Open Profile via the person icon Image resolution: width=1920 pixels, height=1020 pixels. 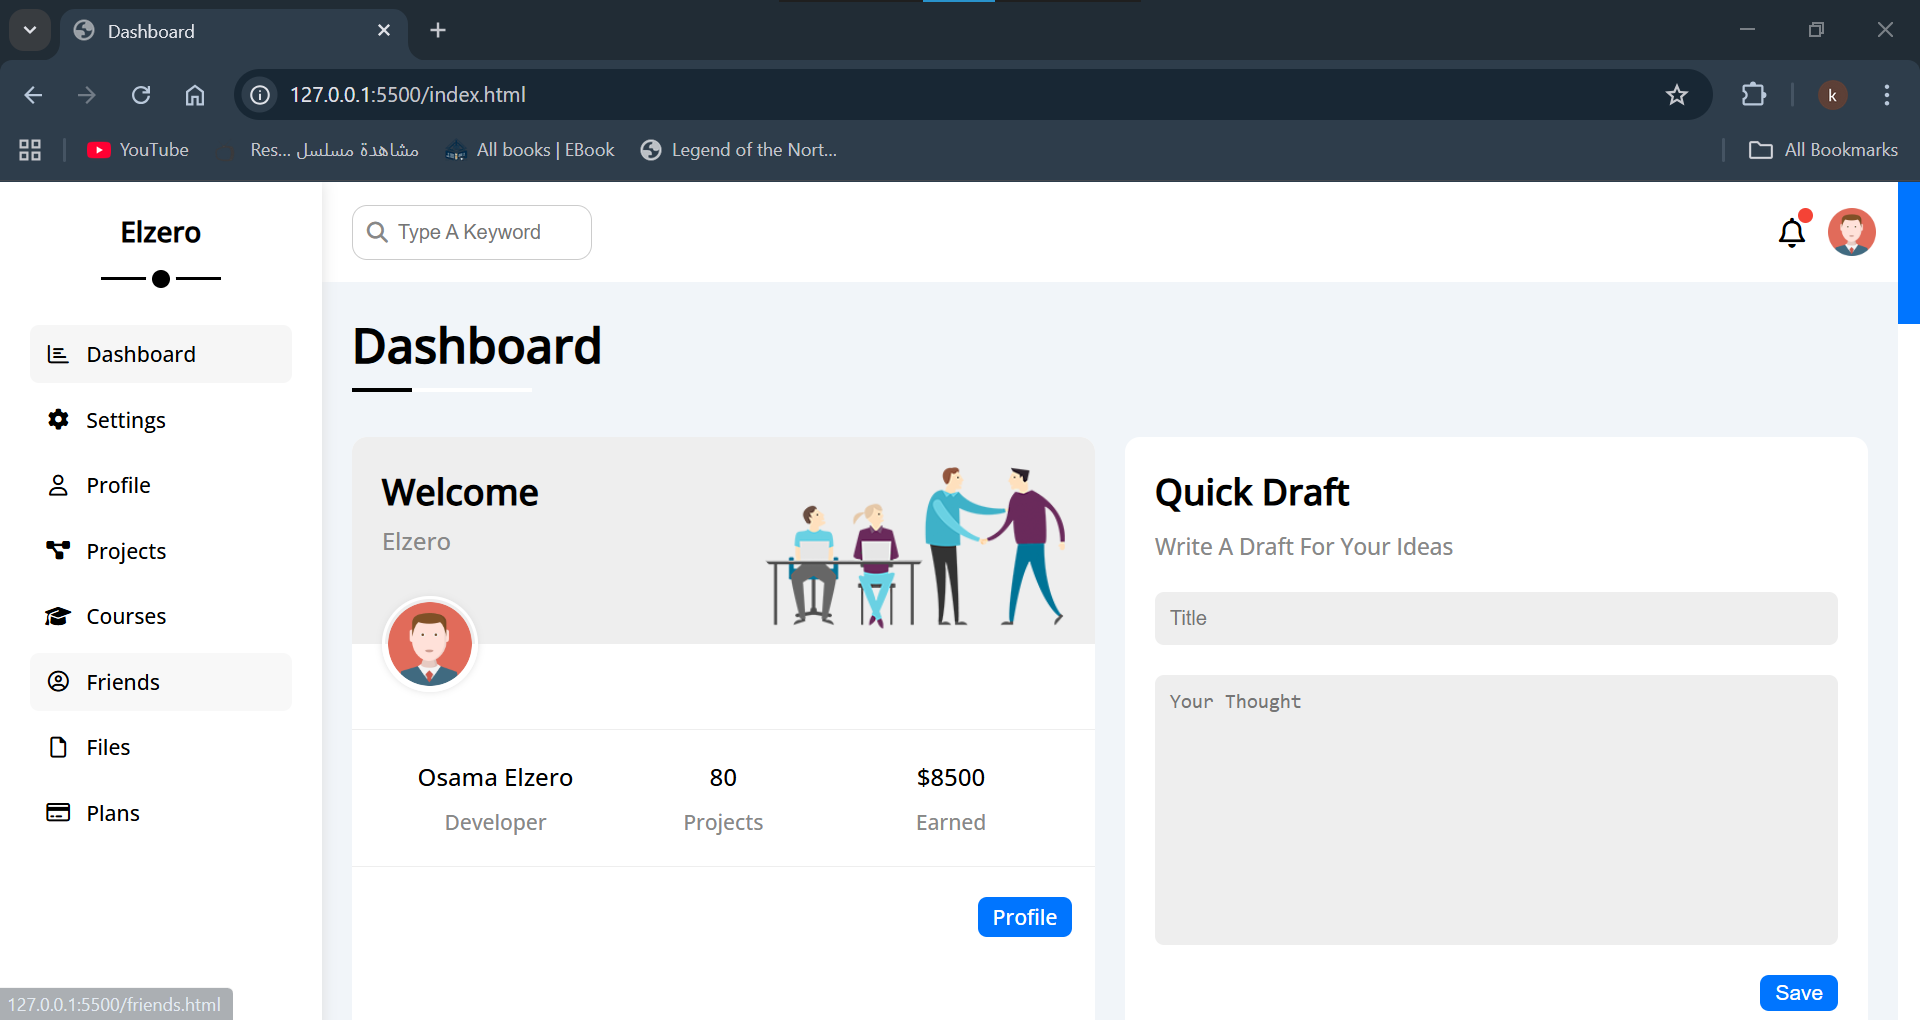click(x=57, y=485)
